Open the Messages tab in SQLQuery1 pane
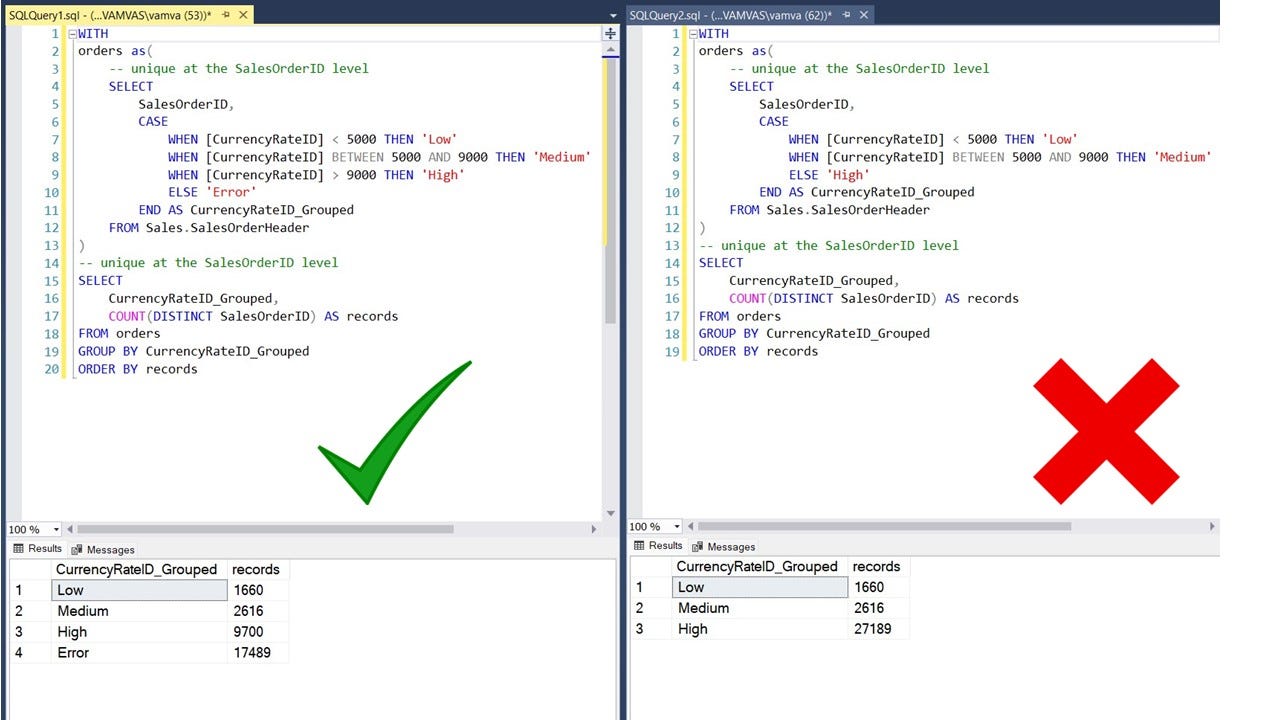 (103, 549)
